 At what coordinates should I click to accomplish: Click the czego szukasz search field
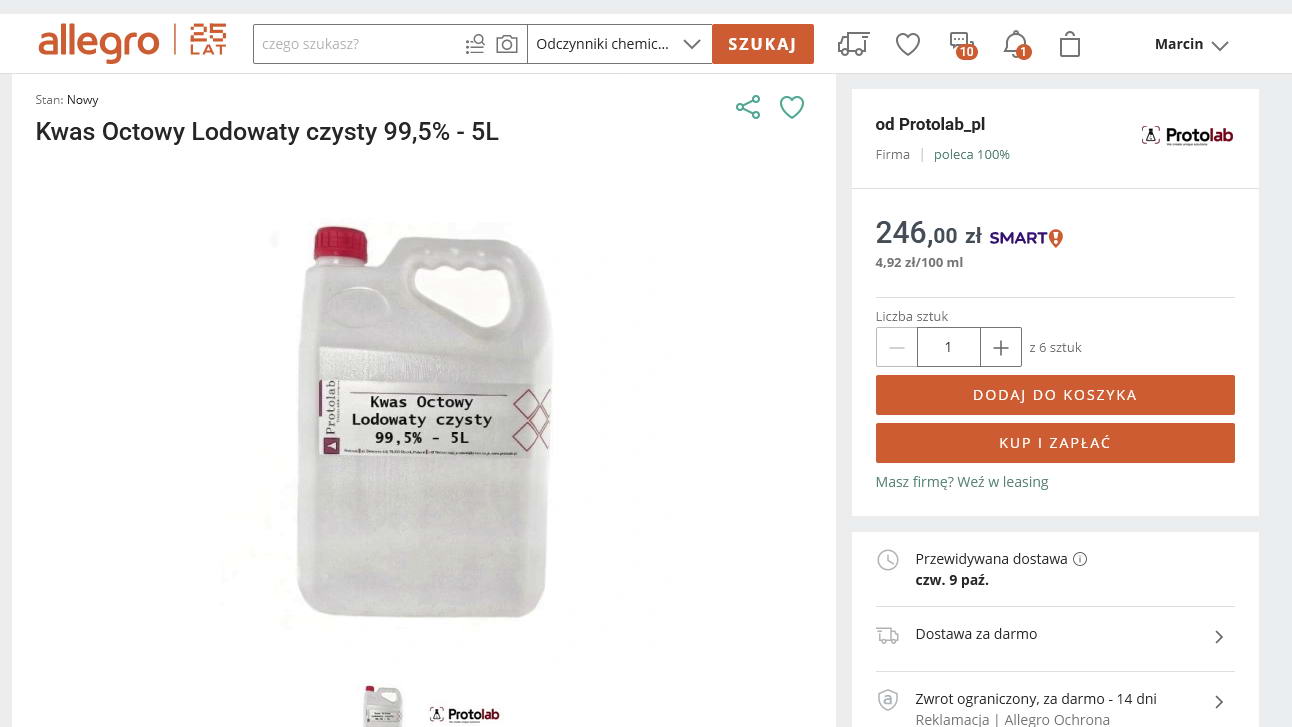[x=358, y=44]
